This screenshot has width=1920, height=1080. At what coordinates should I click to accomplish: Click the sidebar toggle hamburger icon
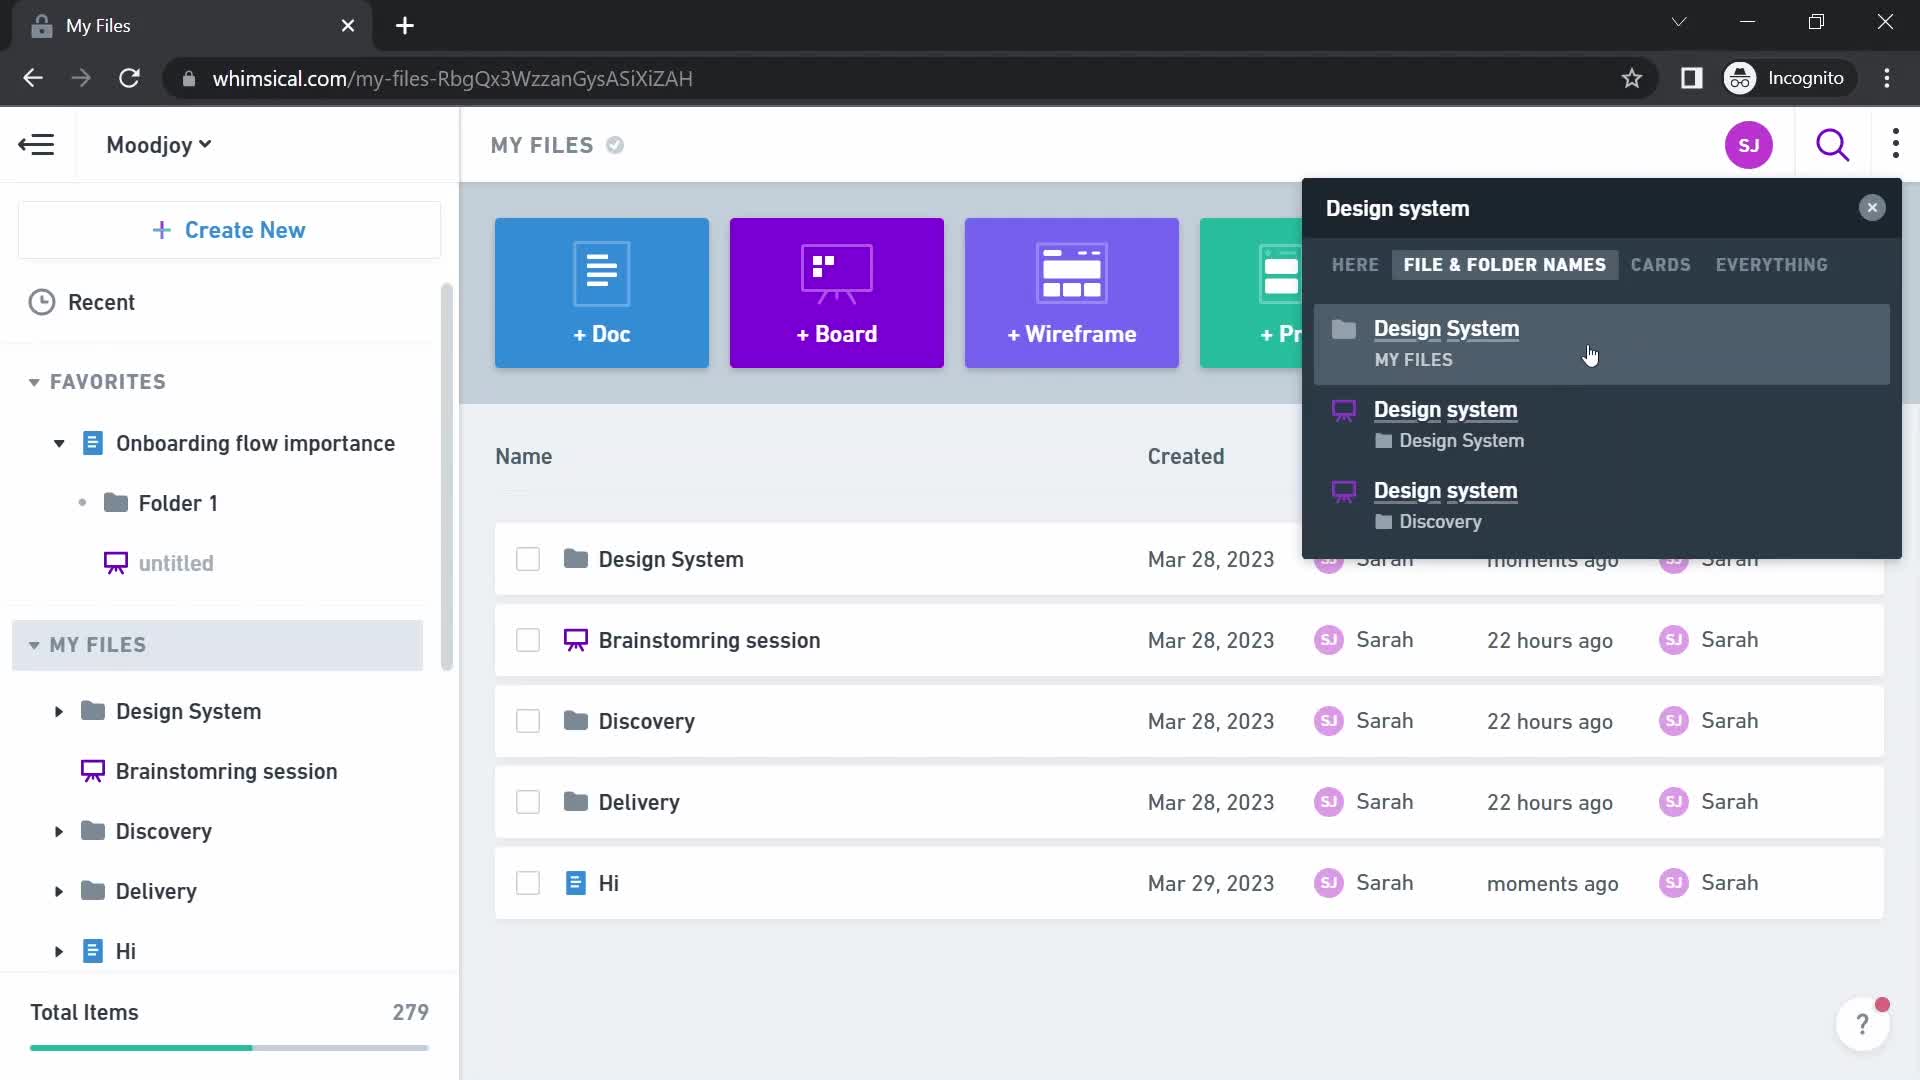coord(36,145)
